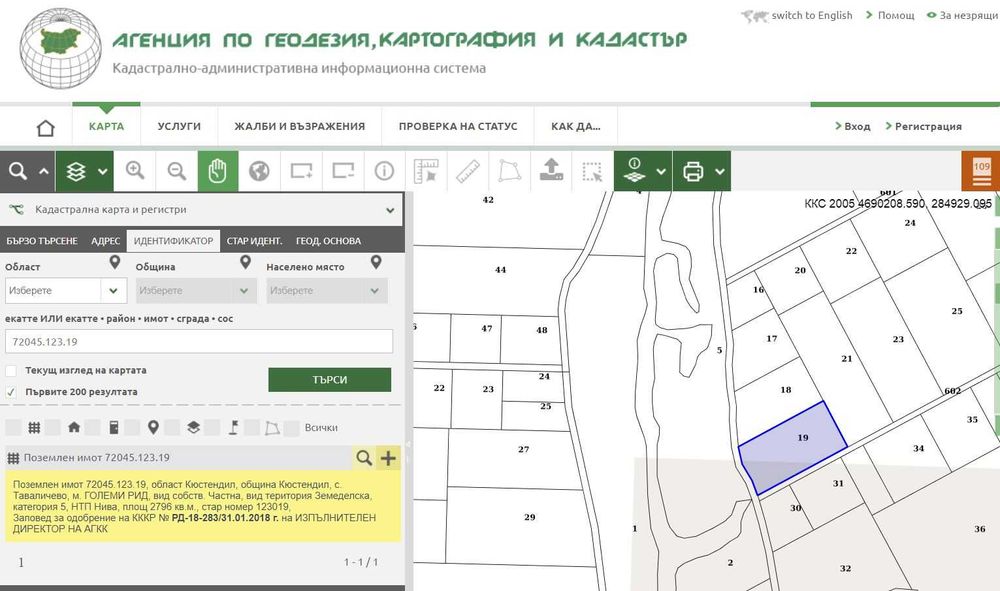The height and width of the screenshot is (591, 1000).
Task: Collapse search panel with up chevron
Action: pyautogui.click(x=43, y=171)
